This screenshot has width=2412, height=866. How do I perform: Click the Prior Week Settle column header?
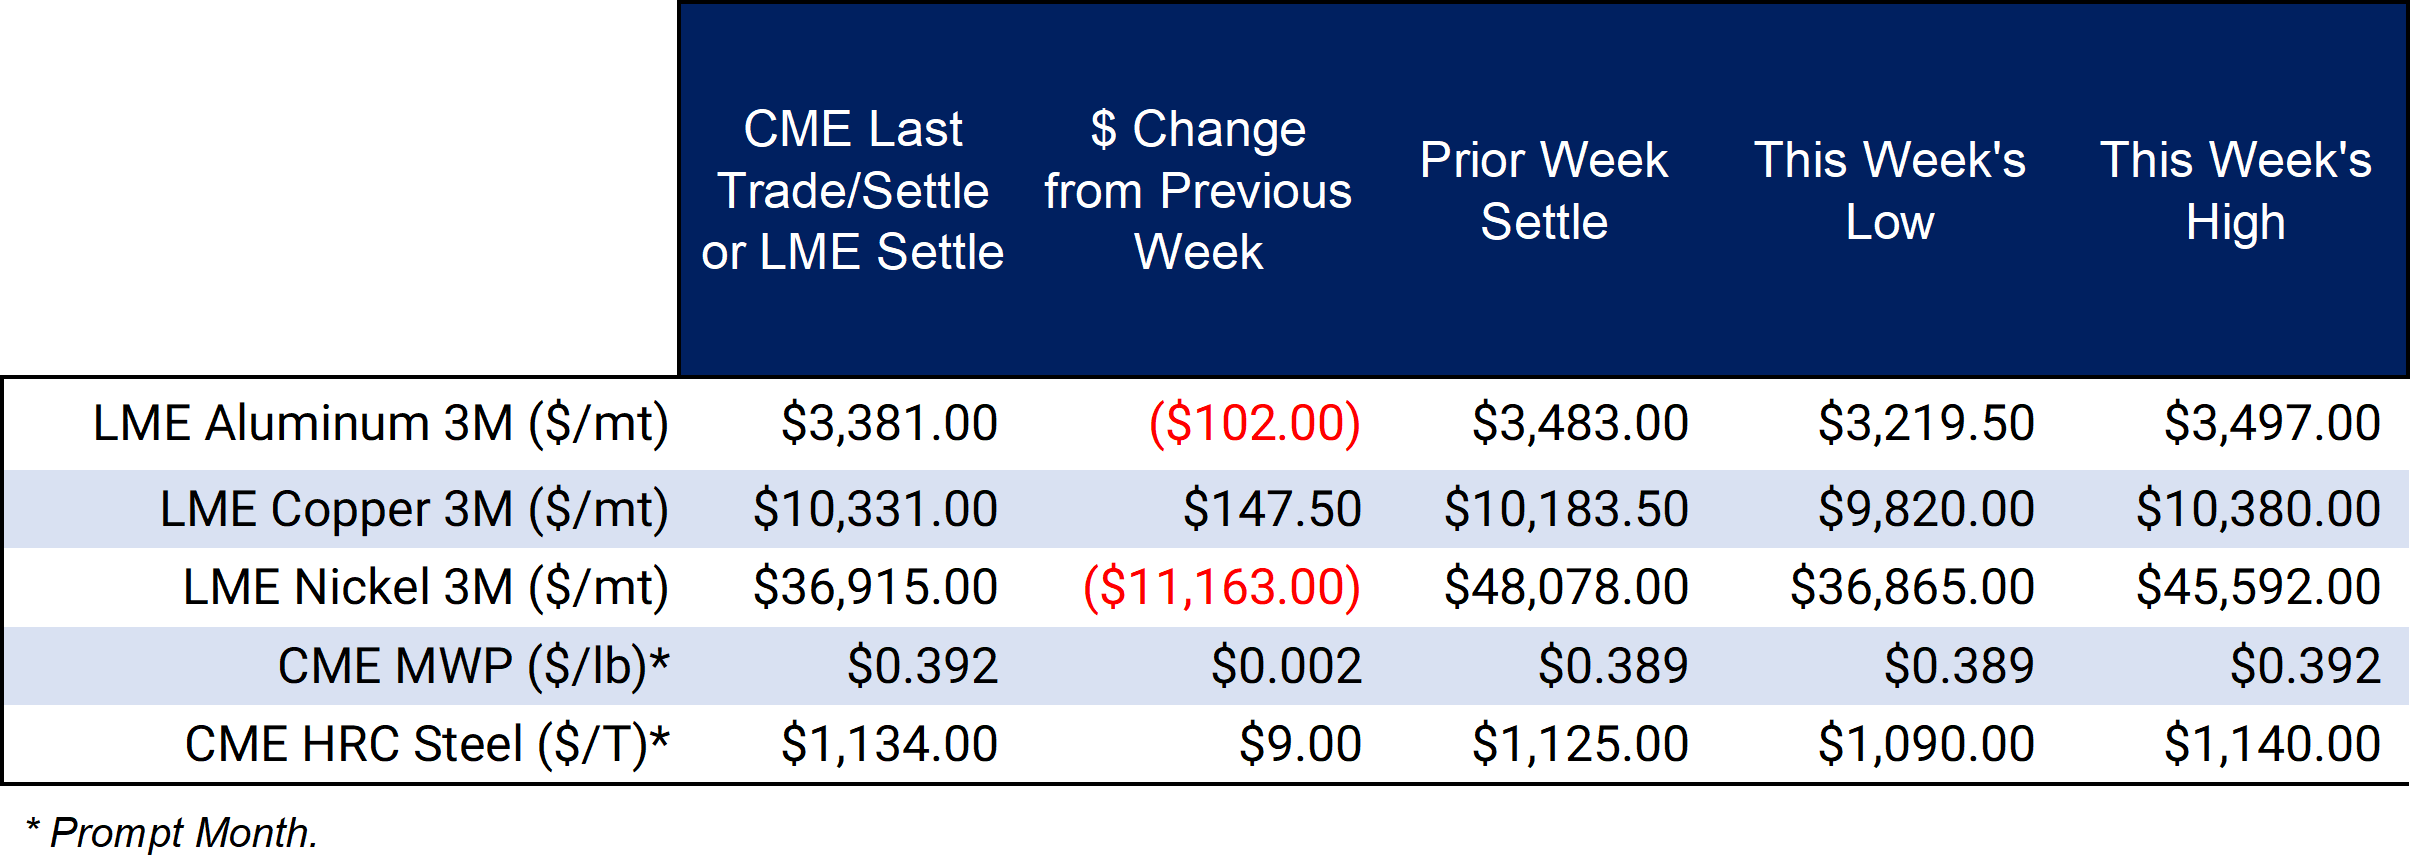[1544, 190]
